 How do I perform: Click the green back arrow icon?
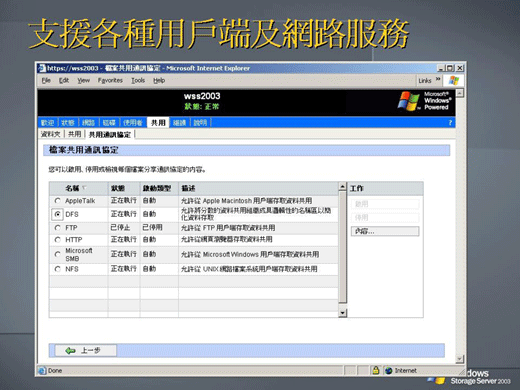70,350
